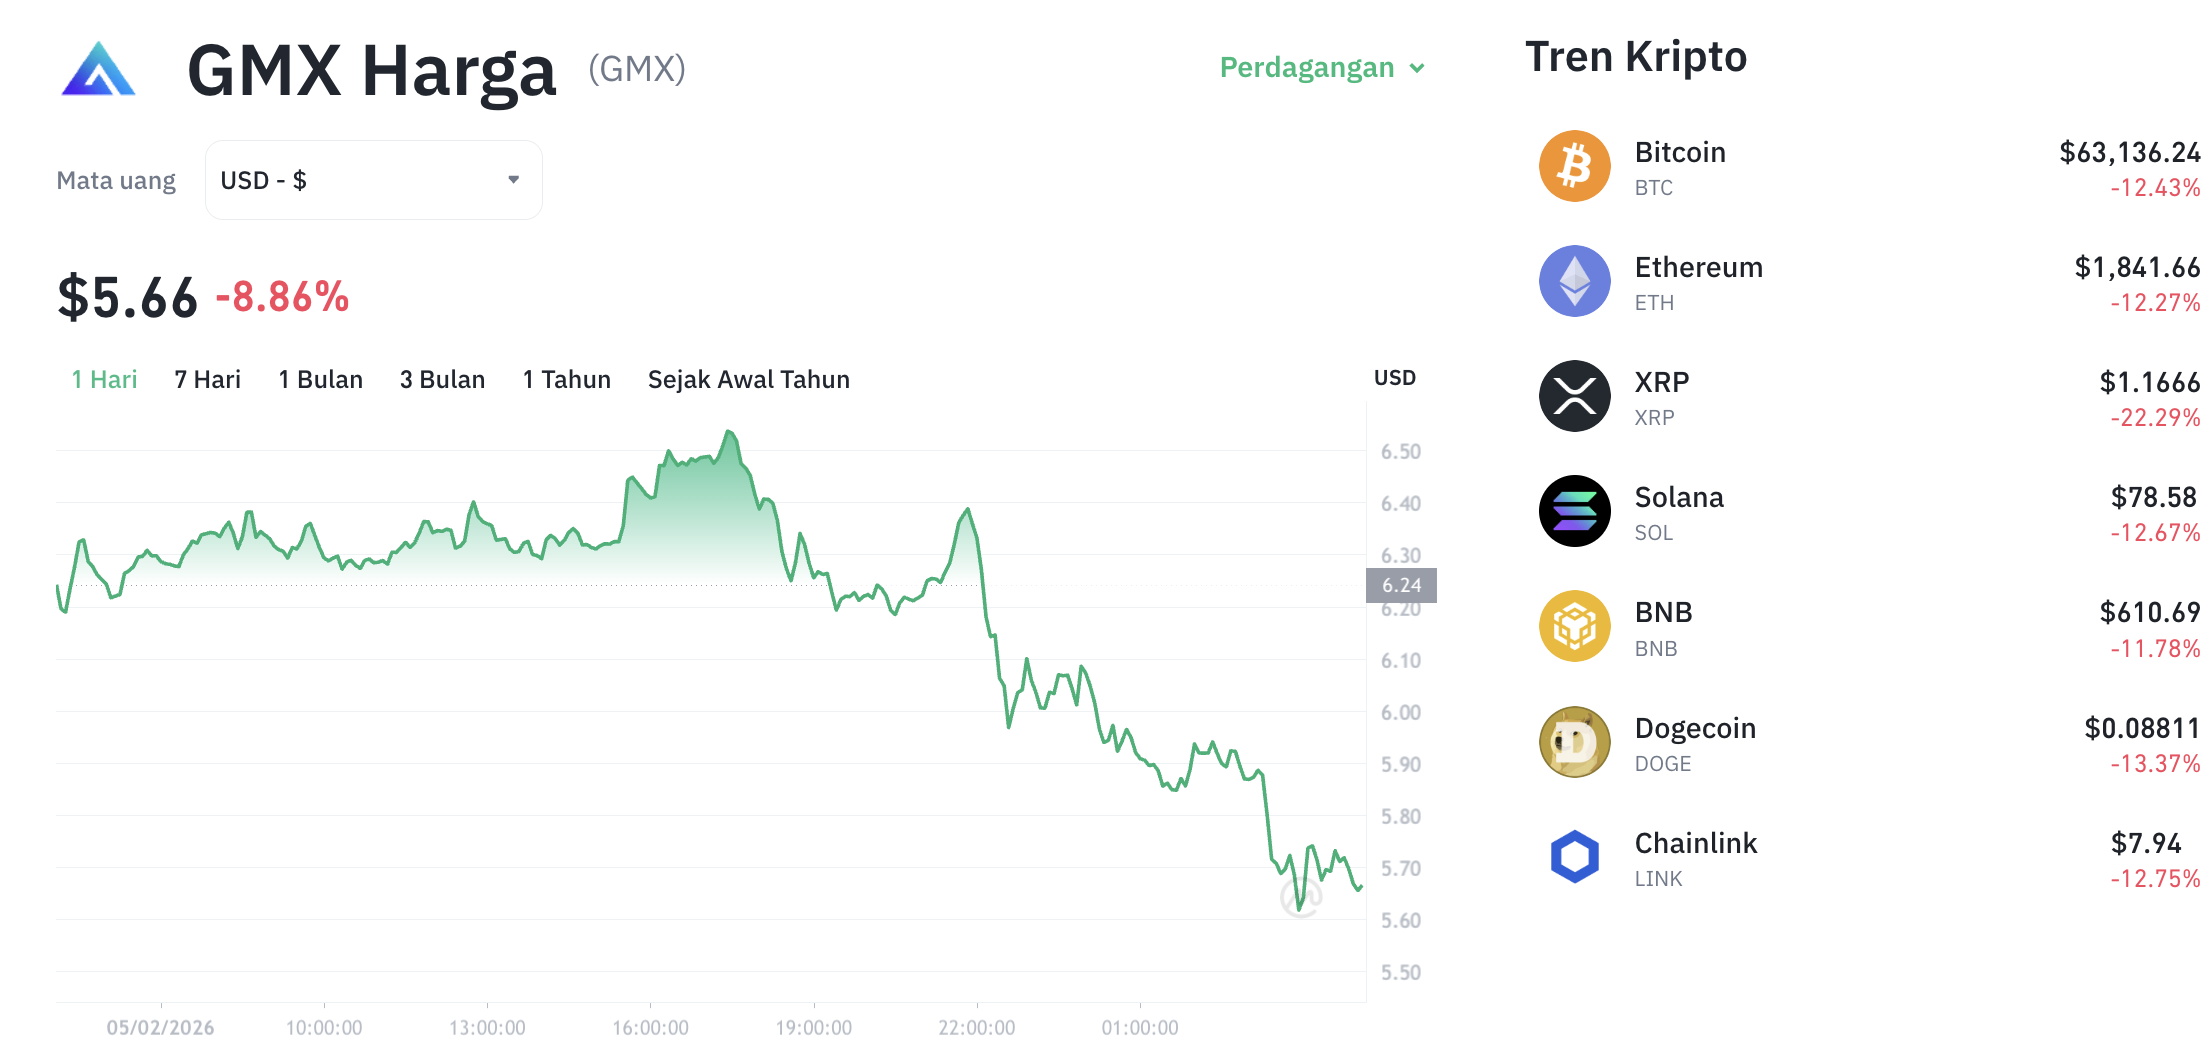Select the Ethereum coin icon
This screenshot has width=2212, height=1042.
(x=1574, y=281)
